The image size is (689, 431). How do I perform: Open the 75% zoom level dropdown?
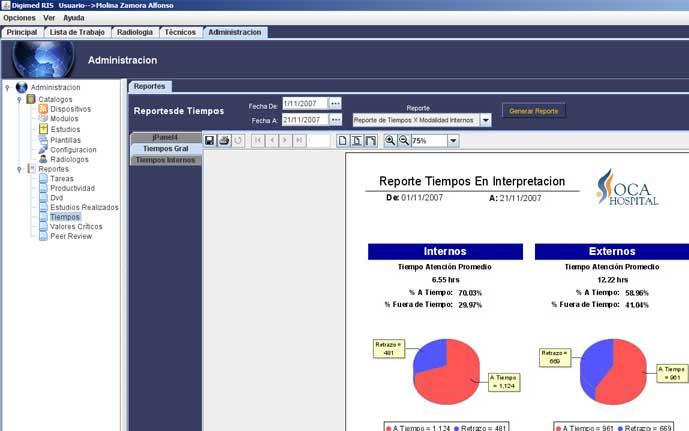[x=453, y=141]
